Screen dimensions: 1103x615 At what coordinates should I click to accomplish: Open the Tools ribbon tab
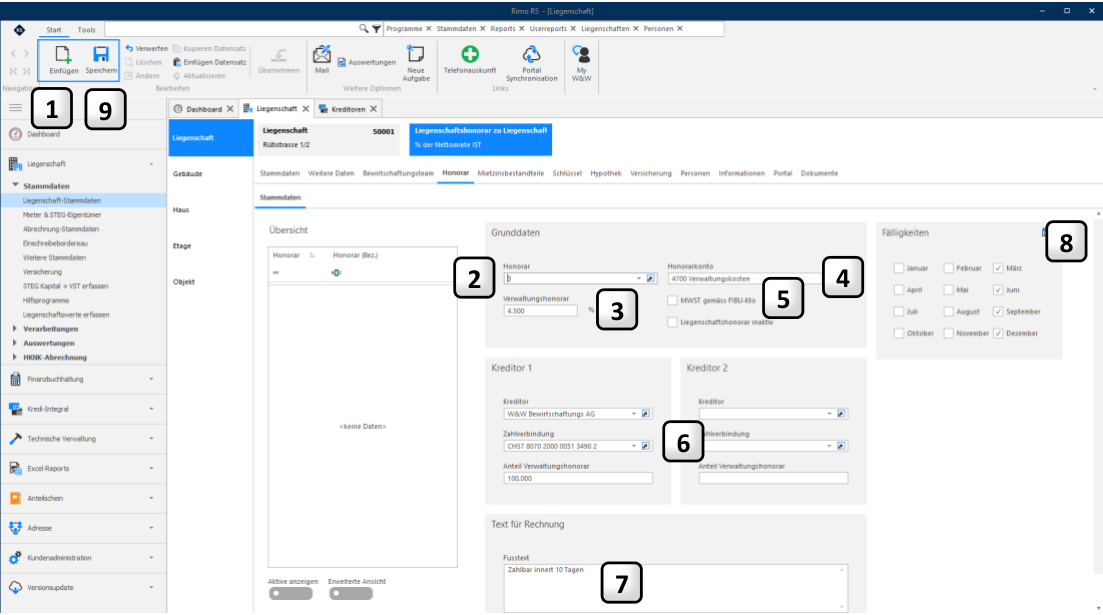tap(87, 30)
